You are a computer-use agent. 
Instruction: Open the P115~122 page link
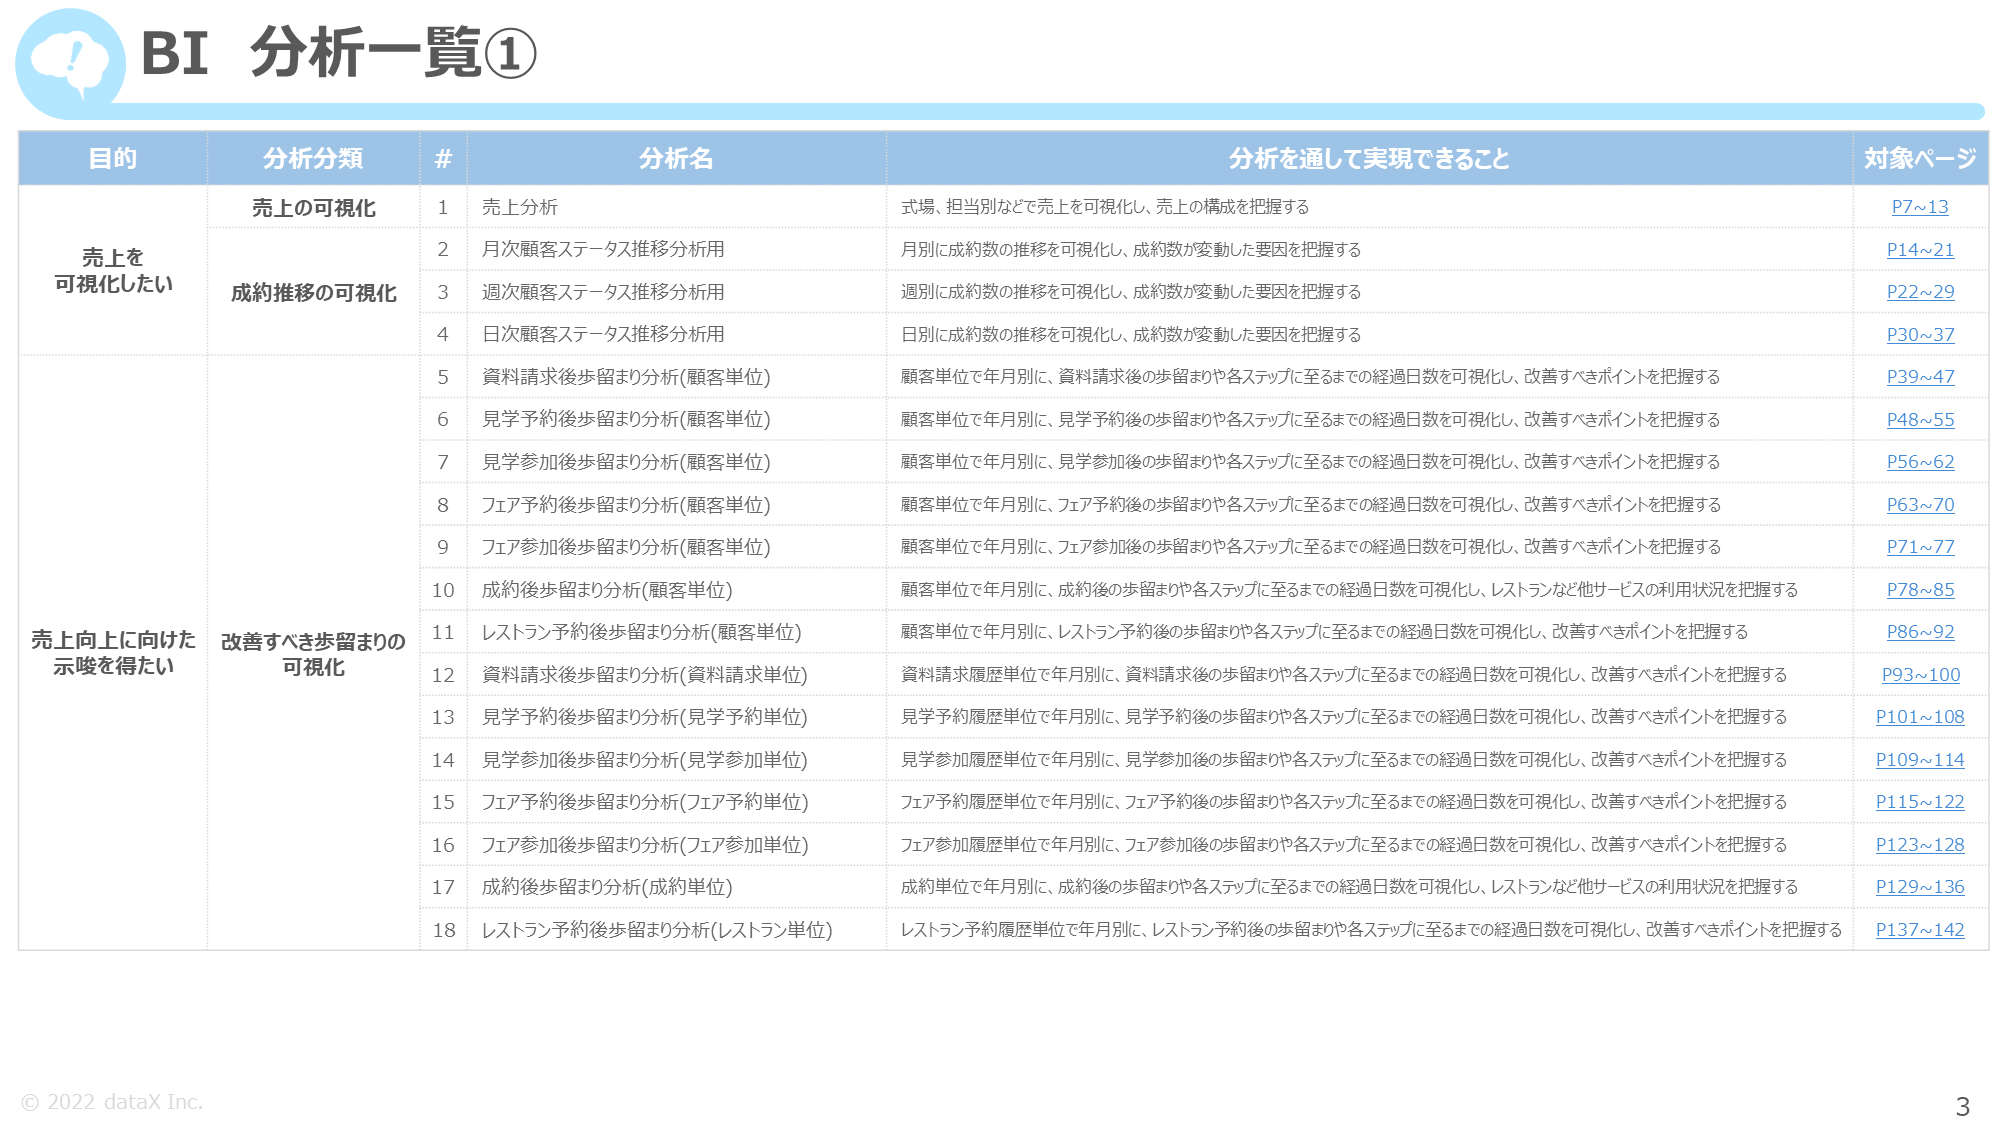(1919, 802)
